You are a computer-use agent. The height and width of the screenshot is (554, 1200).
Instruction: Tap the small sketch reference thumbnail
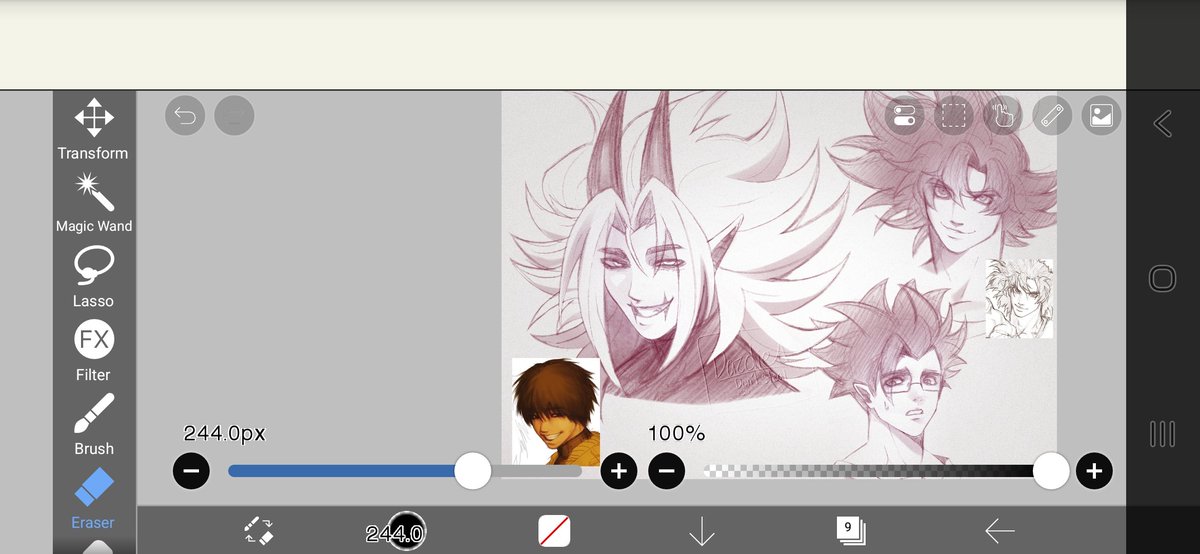1019,298
